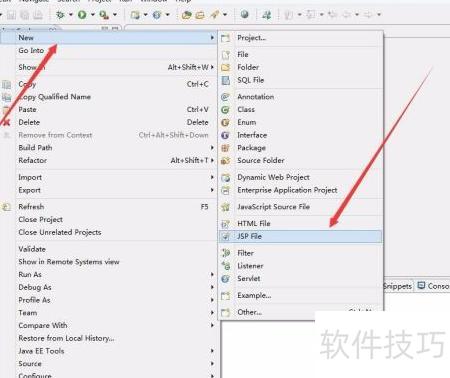Expand the Import submenu arrow
The height and width of the screenshot is (378, 450).
pos(212,177)
